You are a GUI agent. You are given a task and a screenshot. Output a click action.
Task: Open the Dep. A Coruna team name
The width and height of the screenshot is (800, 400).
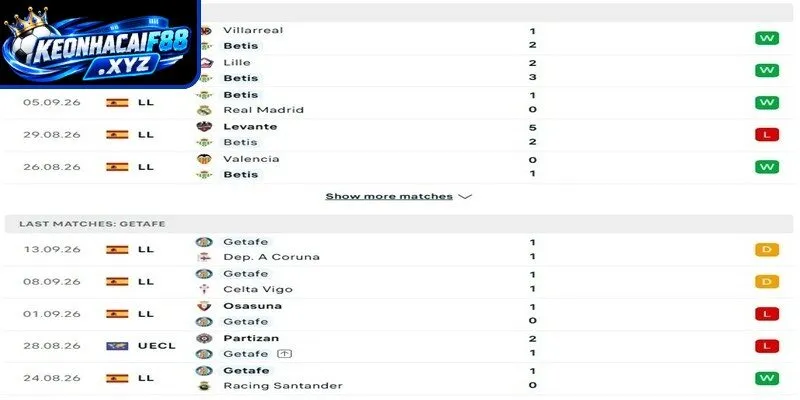(x=271, y=257)
